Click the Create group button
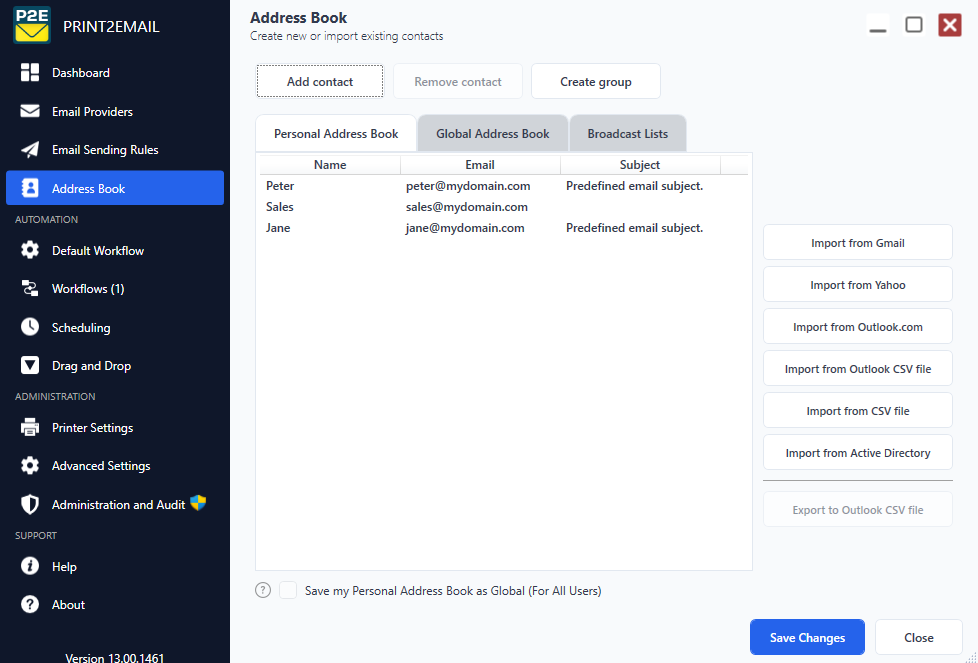The width and height of the screenshot is (978, 663). pos(596,81)
